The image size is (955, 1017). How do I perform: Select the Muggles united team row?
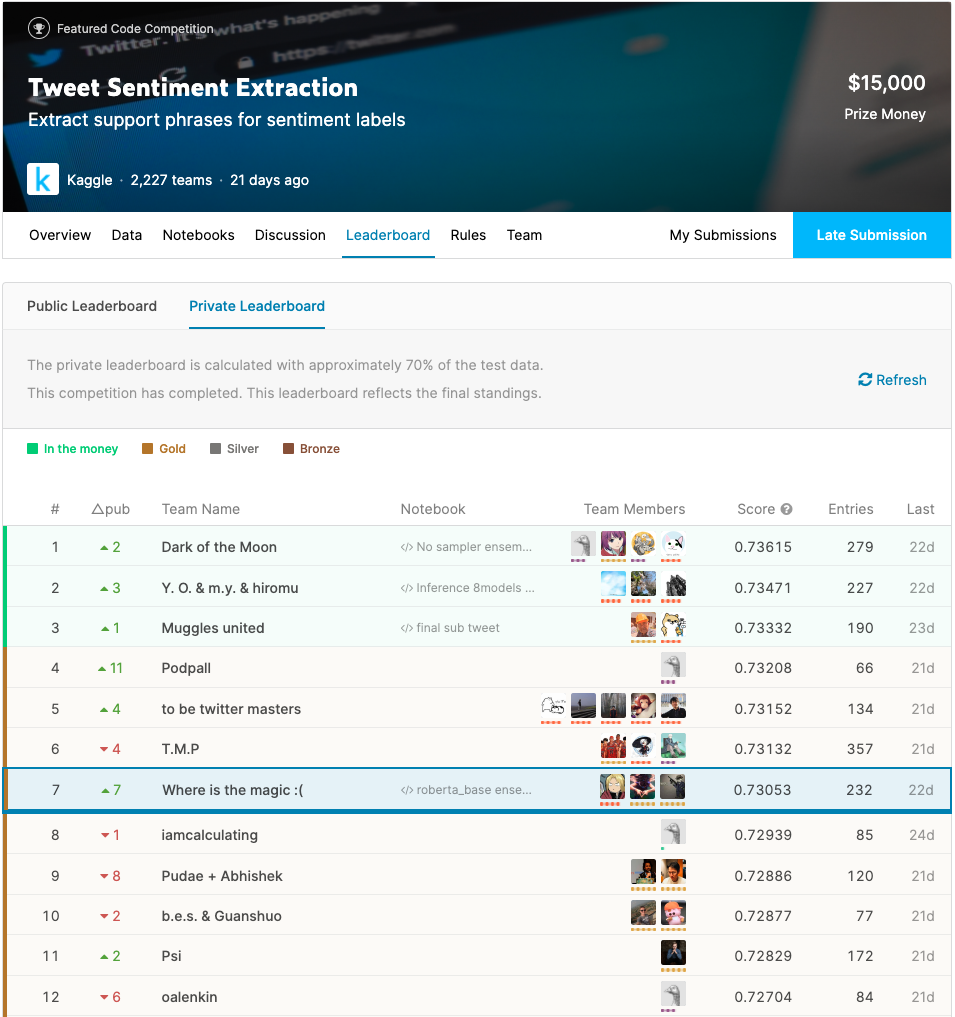[x=213, y=628]
